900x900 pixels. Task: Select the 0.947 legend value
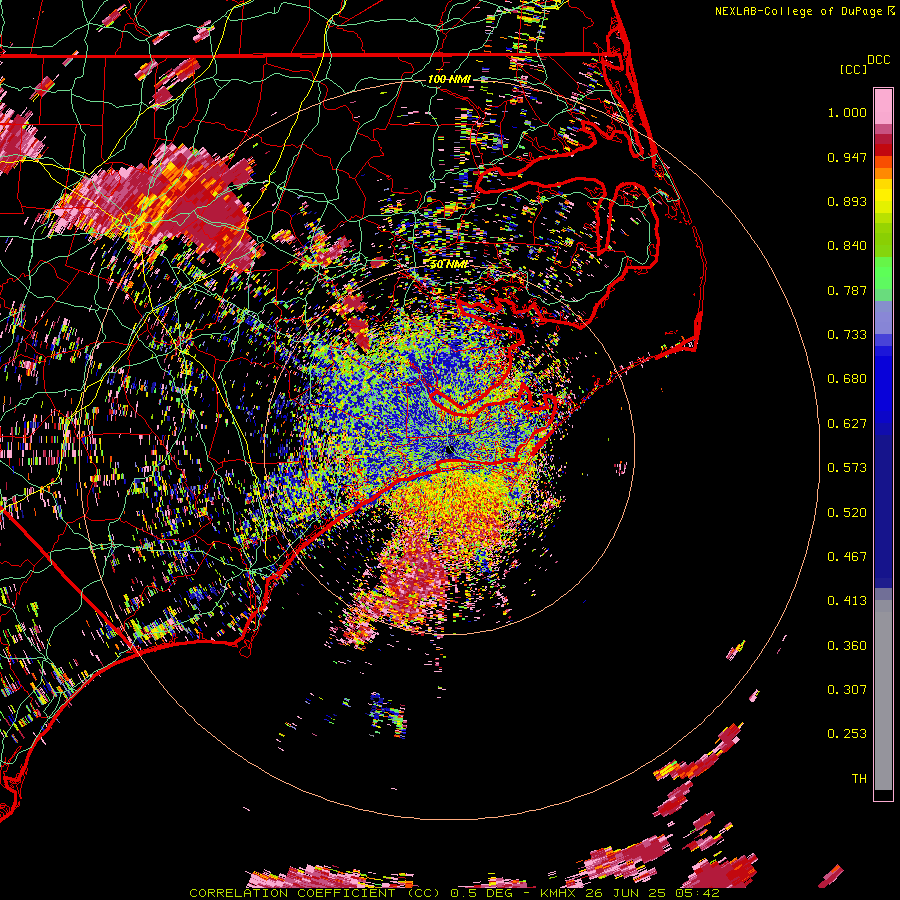tap(847, 157)
